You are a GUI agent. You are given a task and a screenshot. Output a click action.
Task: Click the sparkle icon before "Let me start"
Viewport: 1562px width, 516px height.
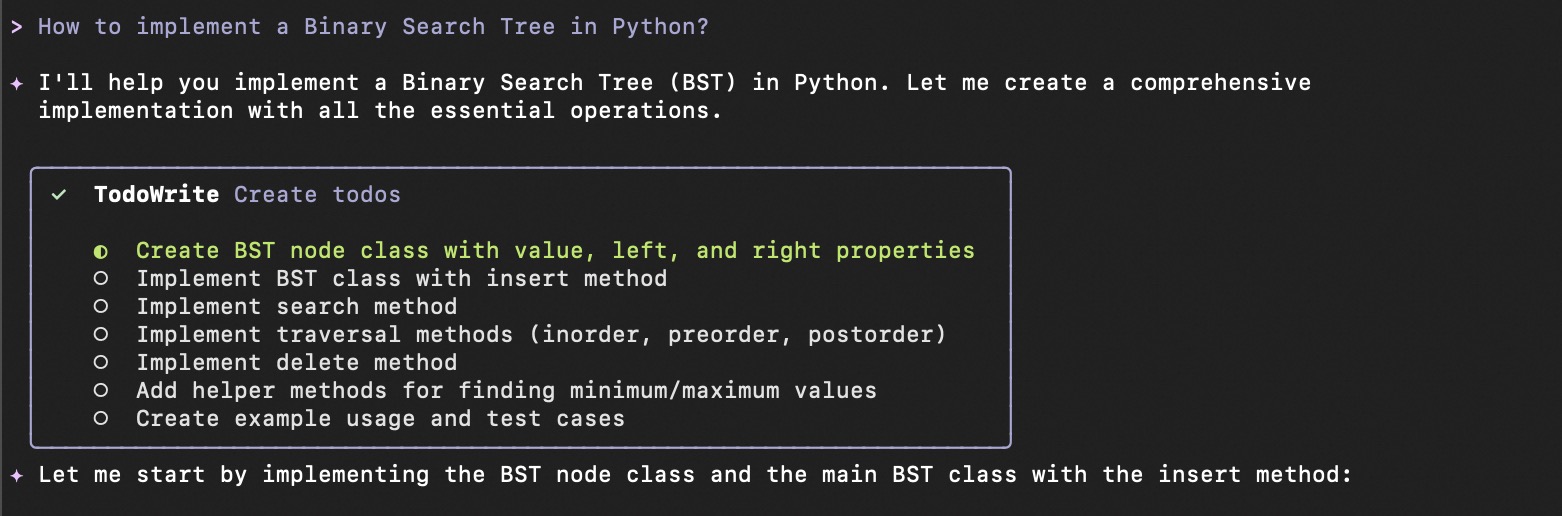coord(15,475)
